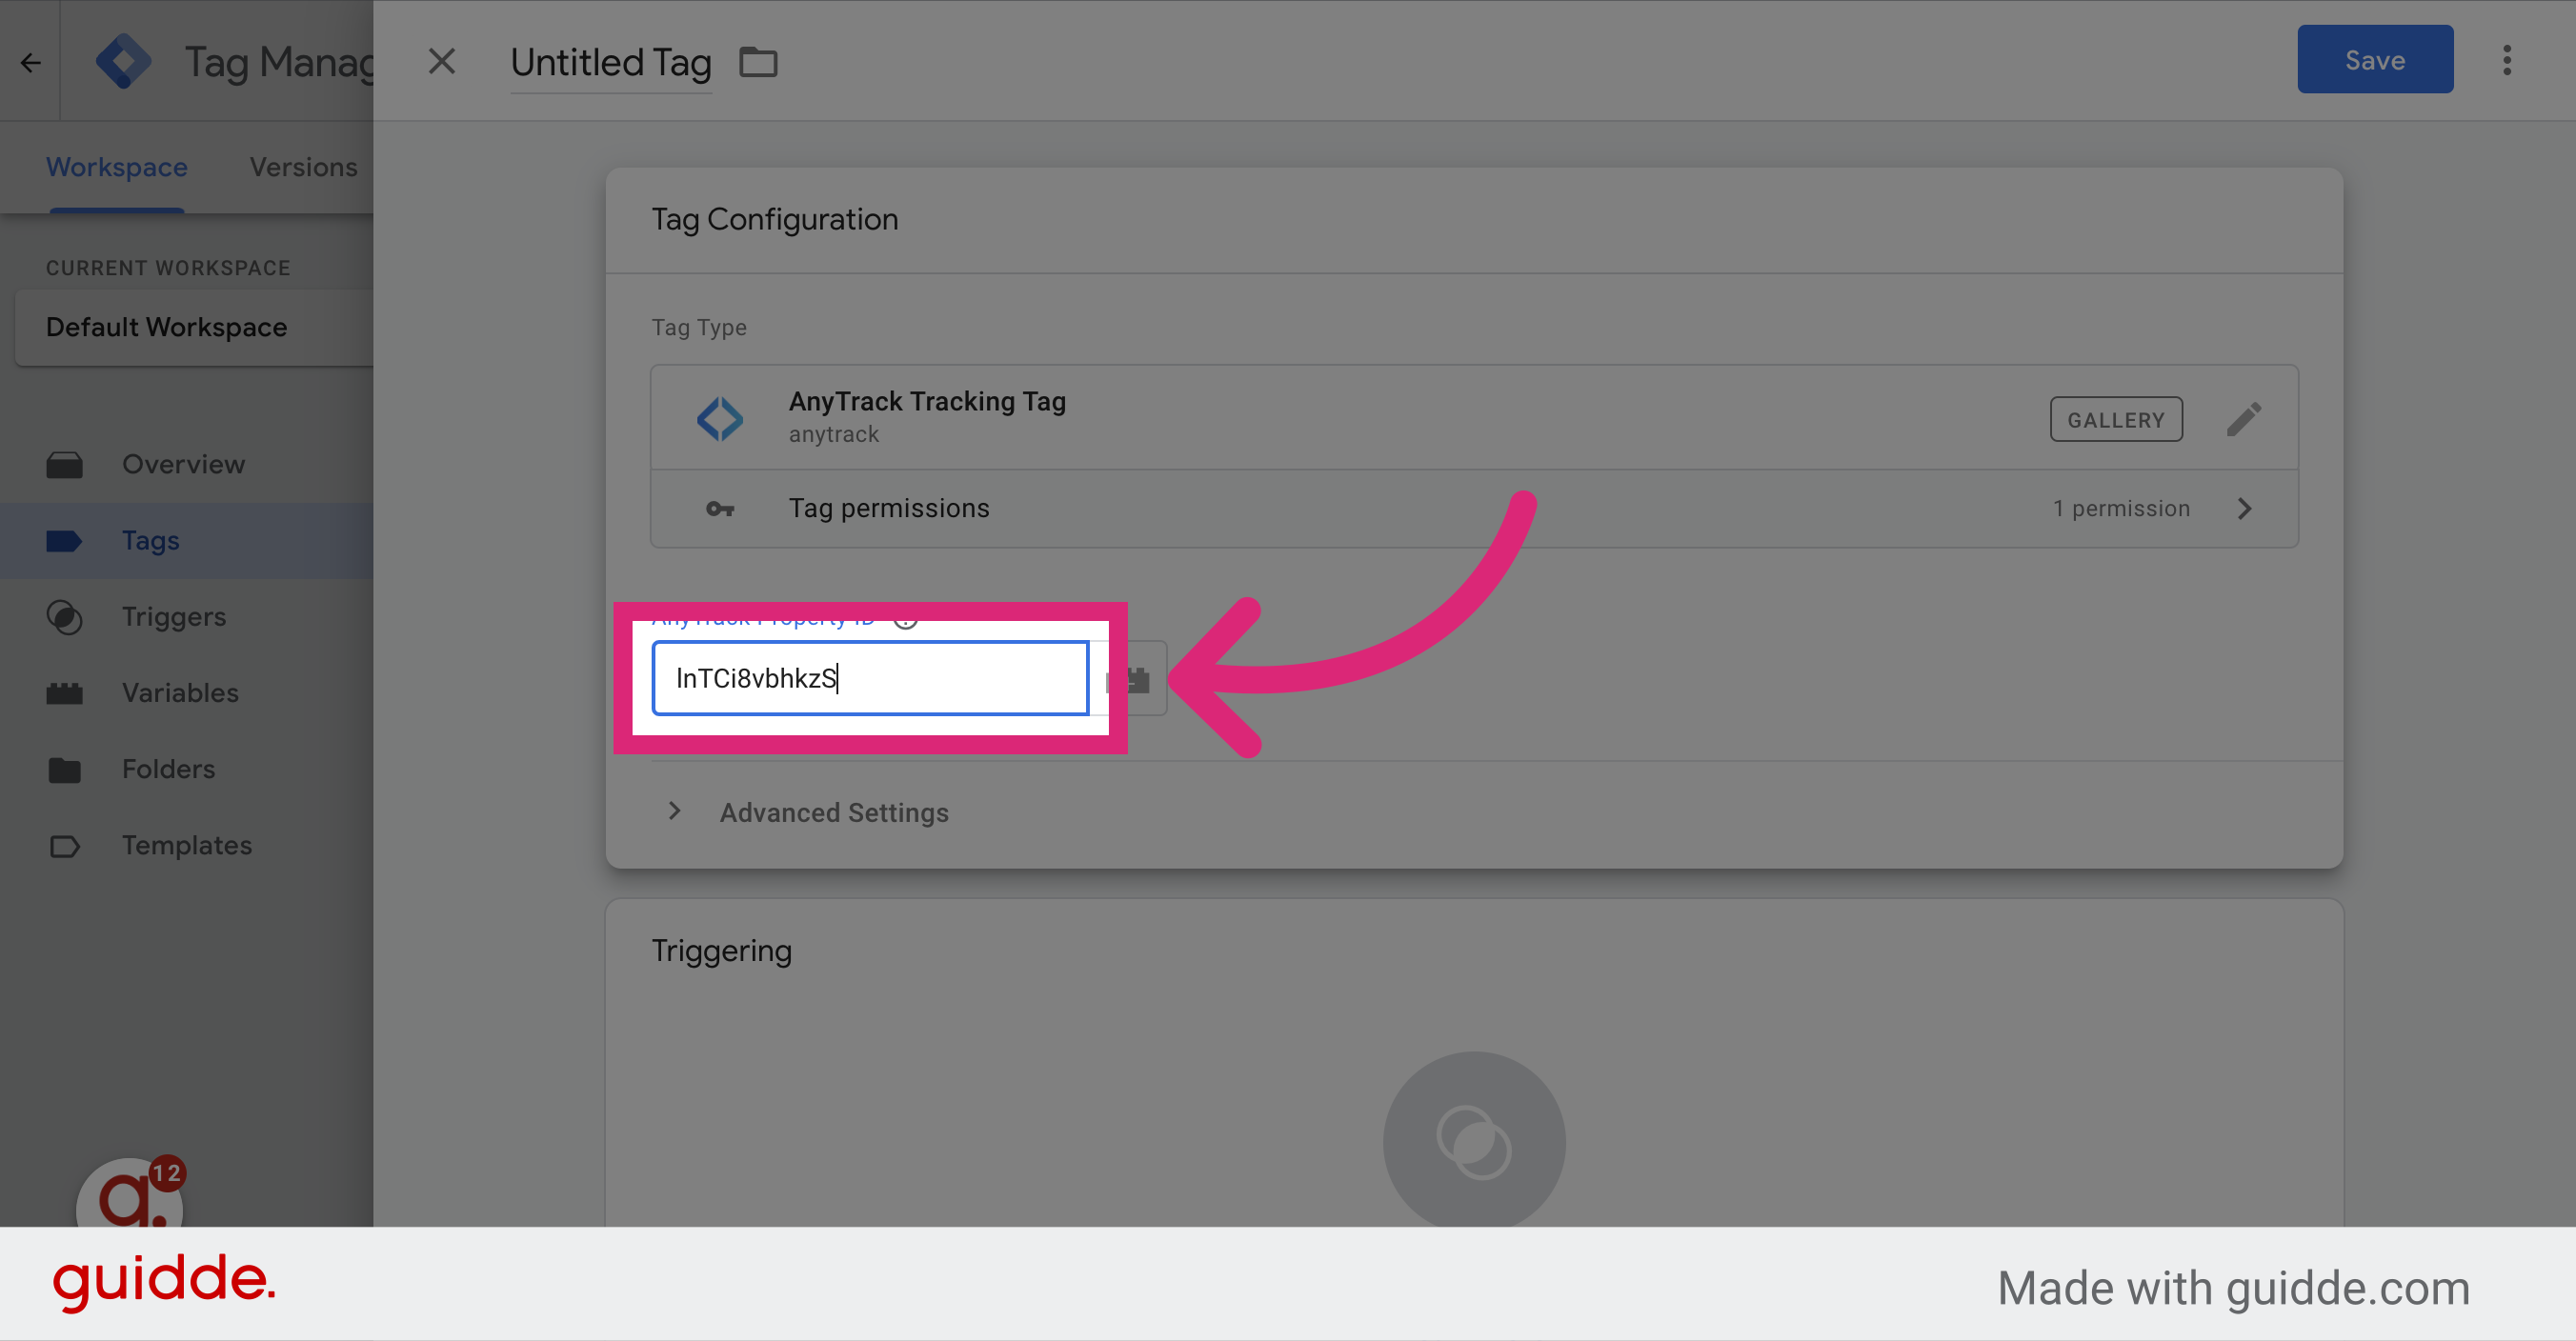Click the Overview briefcase icon
Viewport: 2576px width, 1341px height.
tap(65, 464)
